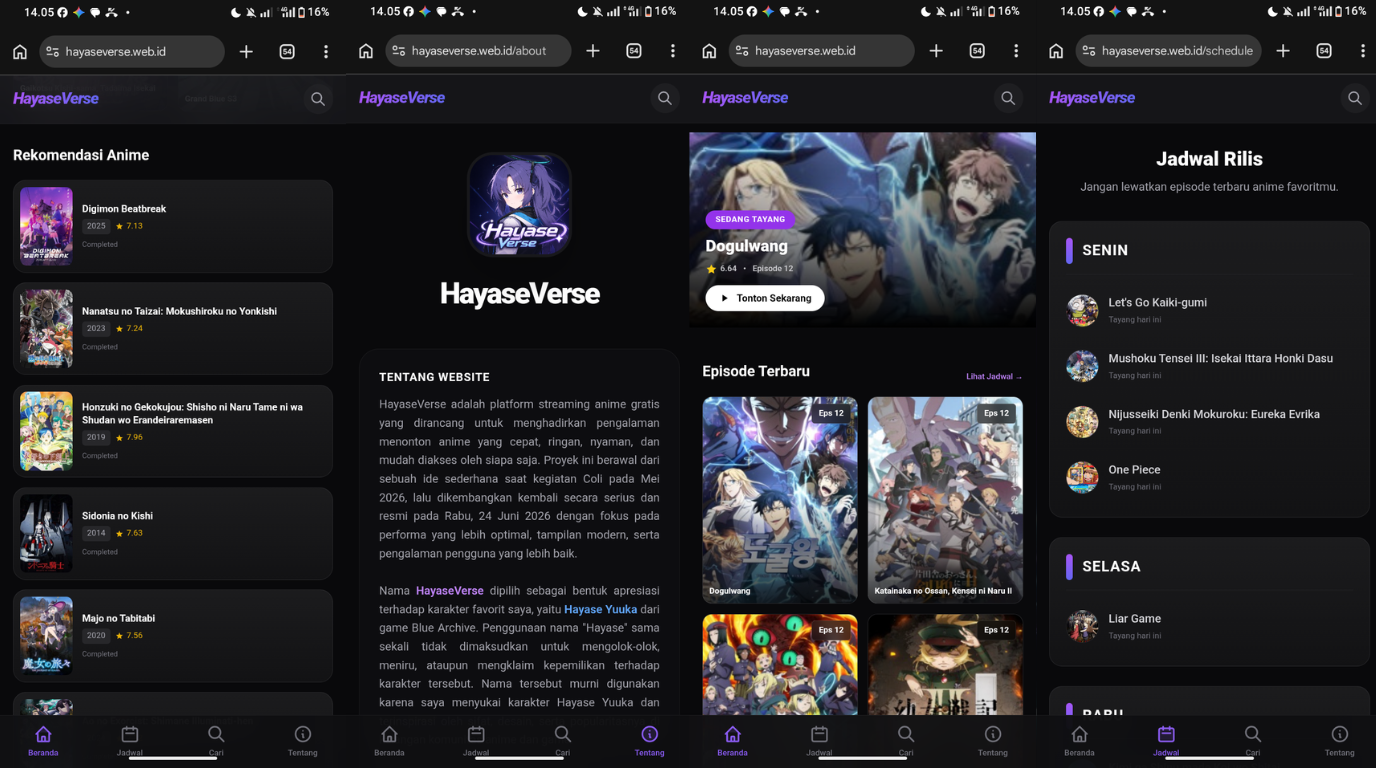Select Cari tab on Dogulwang banner screen
Screen dimensions: 1376x768
coord(906,741)
